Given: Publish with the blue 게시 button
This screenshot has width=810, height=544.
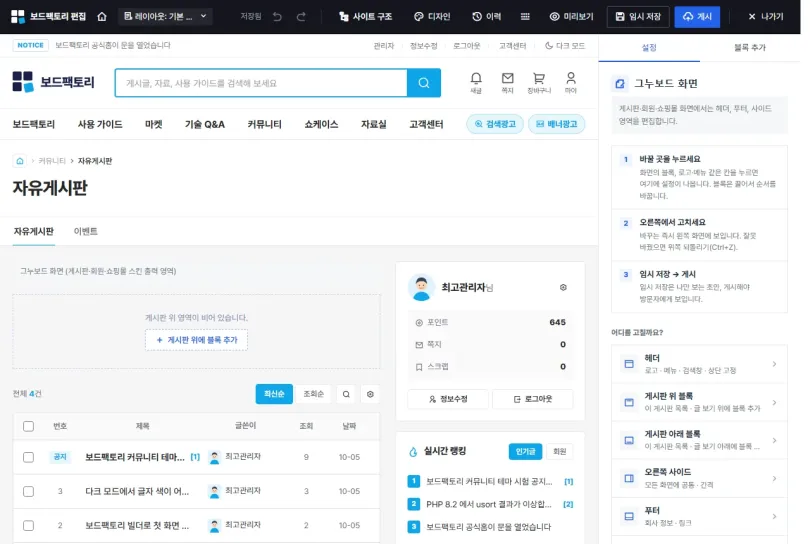Looking at the screenshot, I should pos(697,17).
